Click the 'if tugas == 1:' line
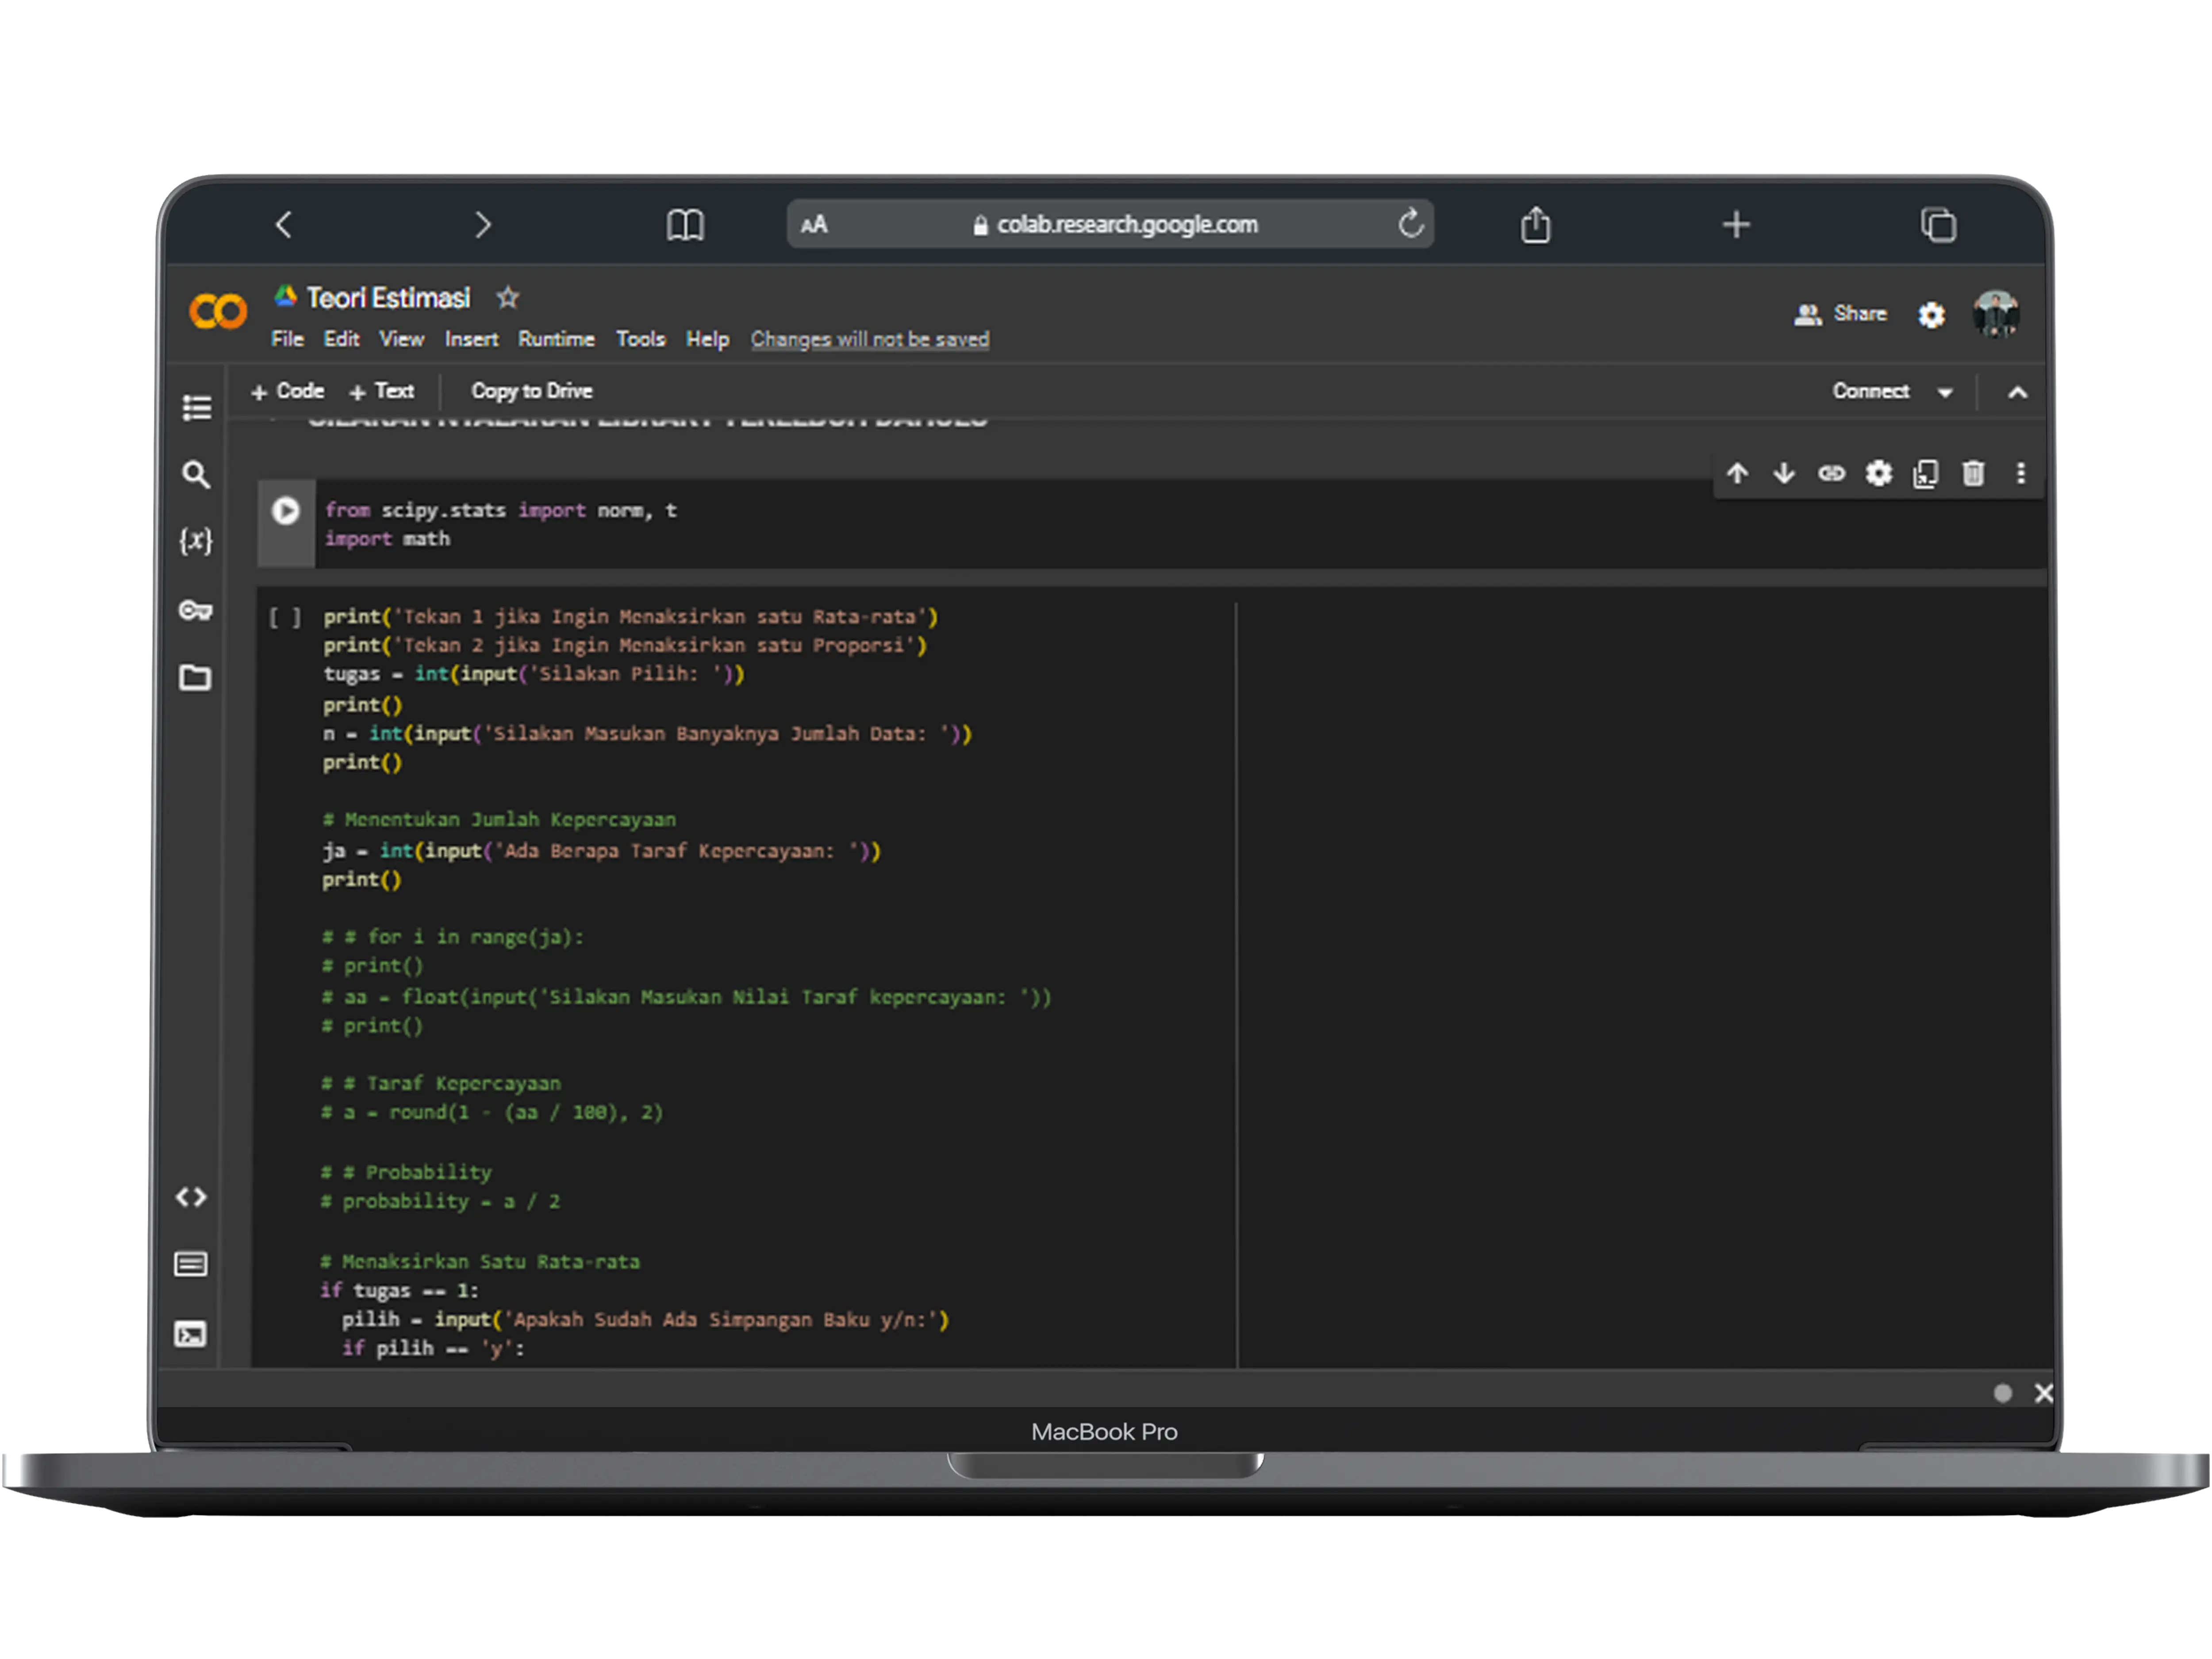The height and width of the screenshot is (1659, 2212). 399,1290
